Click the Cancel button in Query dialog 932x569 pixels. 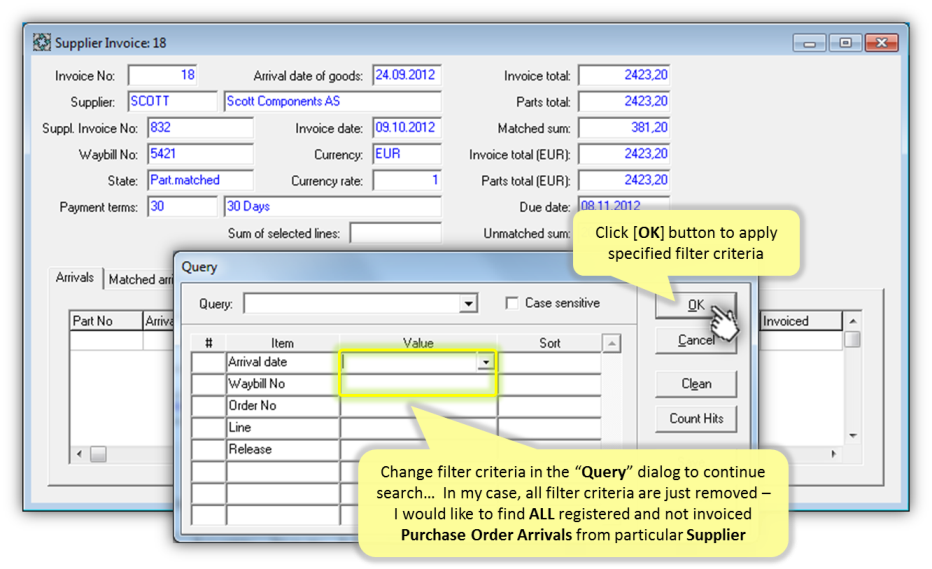(696, 340)
